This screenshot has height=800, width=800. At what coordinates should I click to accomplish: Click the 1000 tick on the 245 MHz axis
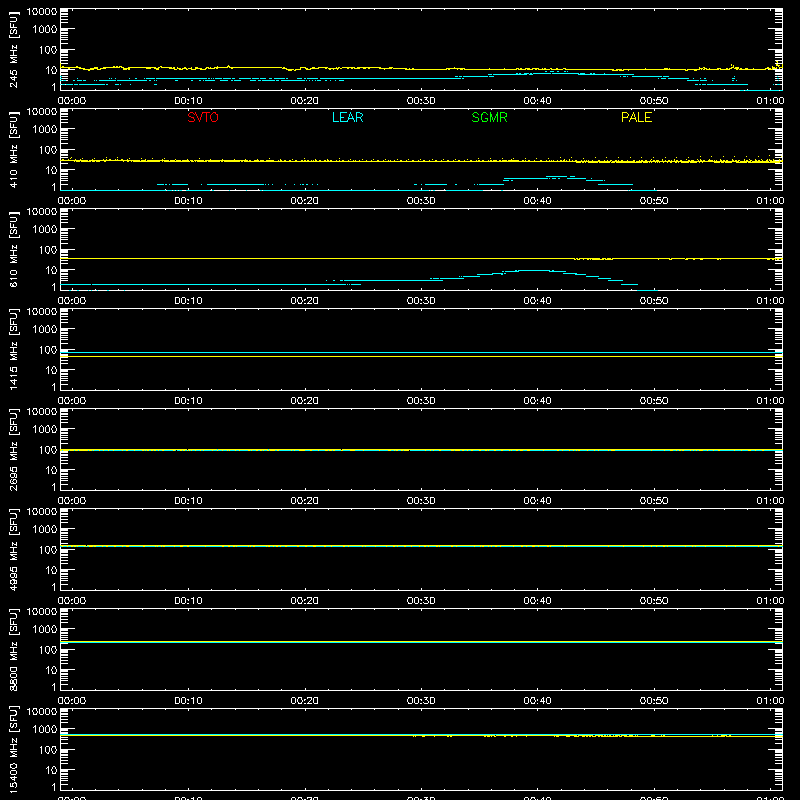(45, 29)
